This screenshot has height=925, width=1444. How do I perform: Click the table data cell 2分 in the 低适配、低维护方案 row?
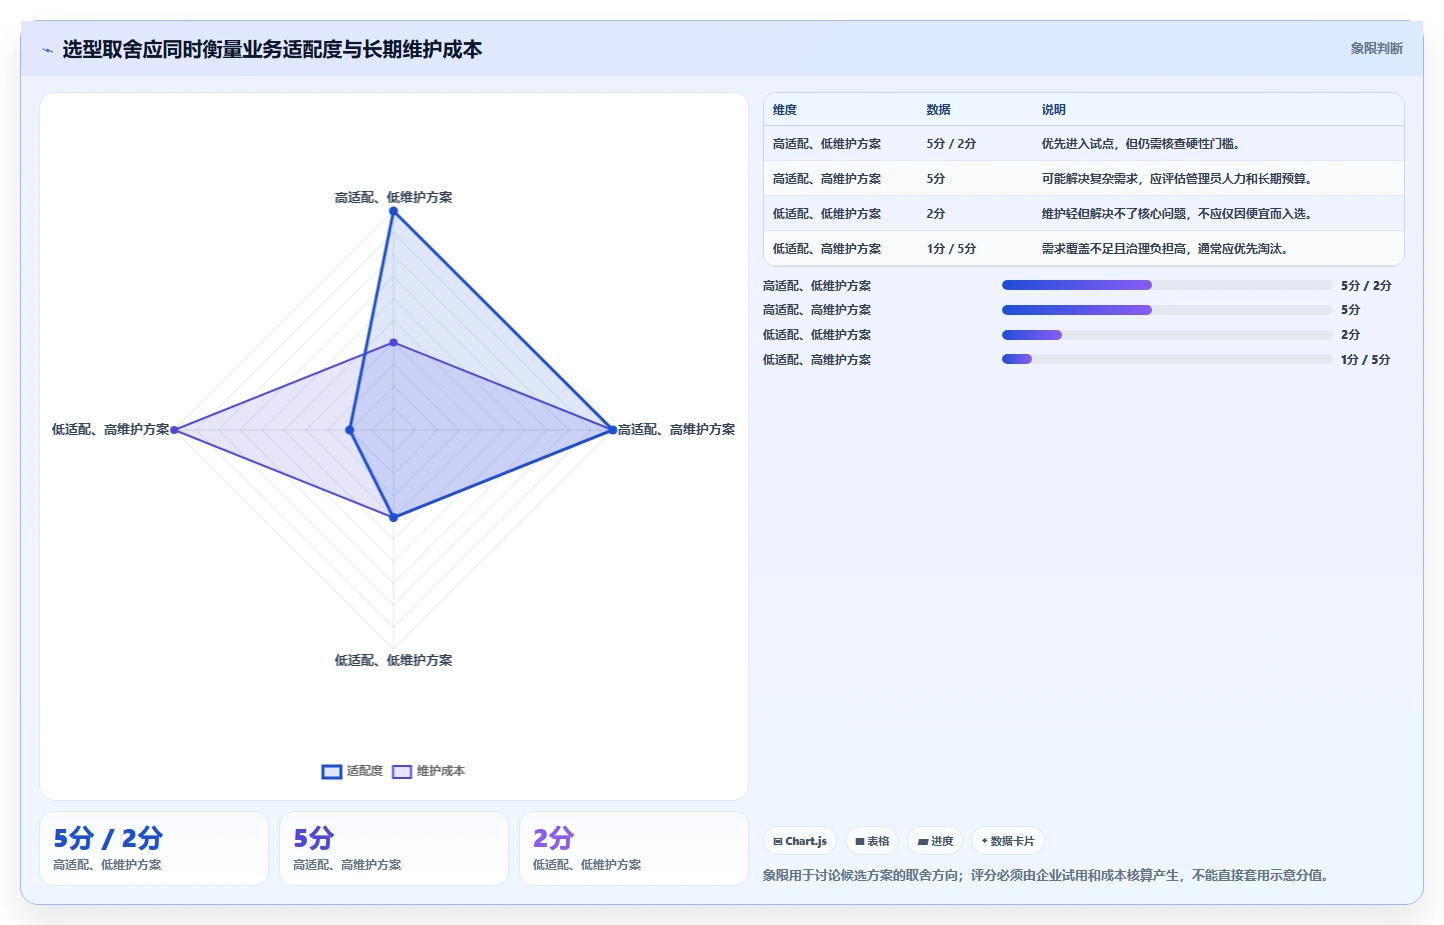(x=936, y=214)
